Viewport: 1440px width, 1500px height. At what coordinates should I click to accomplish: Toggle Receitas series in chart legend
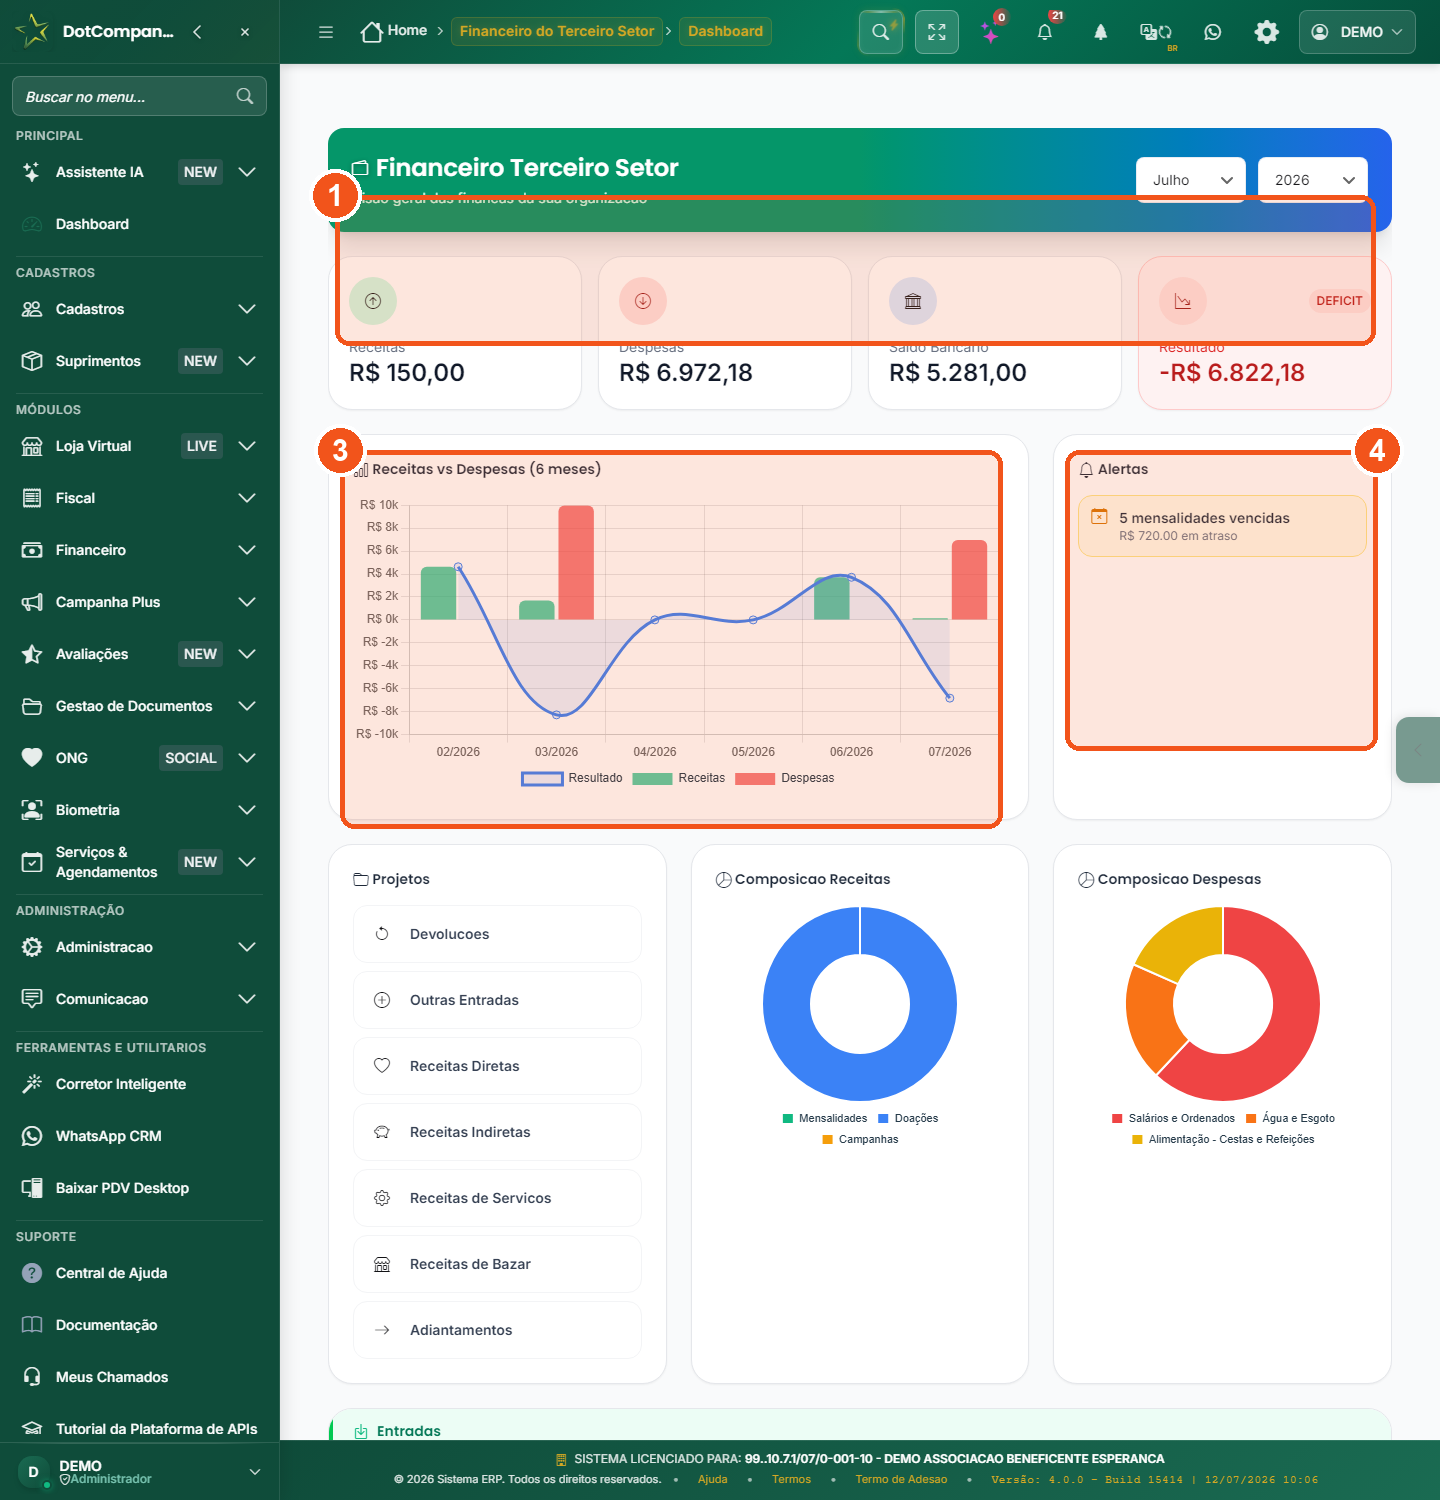click(x=679, y=778)
